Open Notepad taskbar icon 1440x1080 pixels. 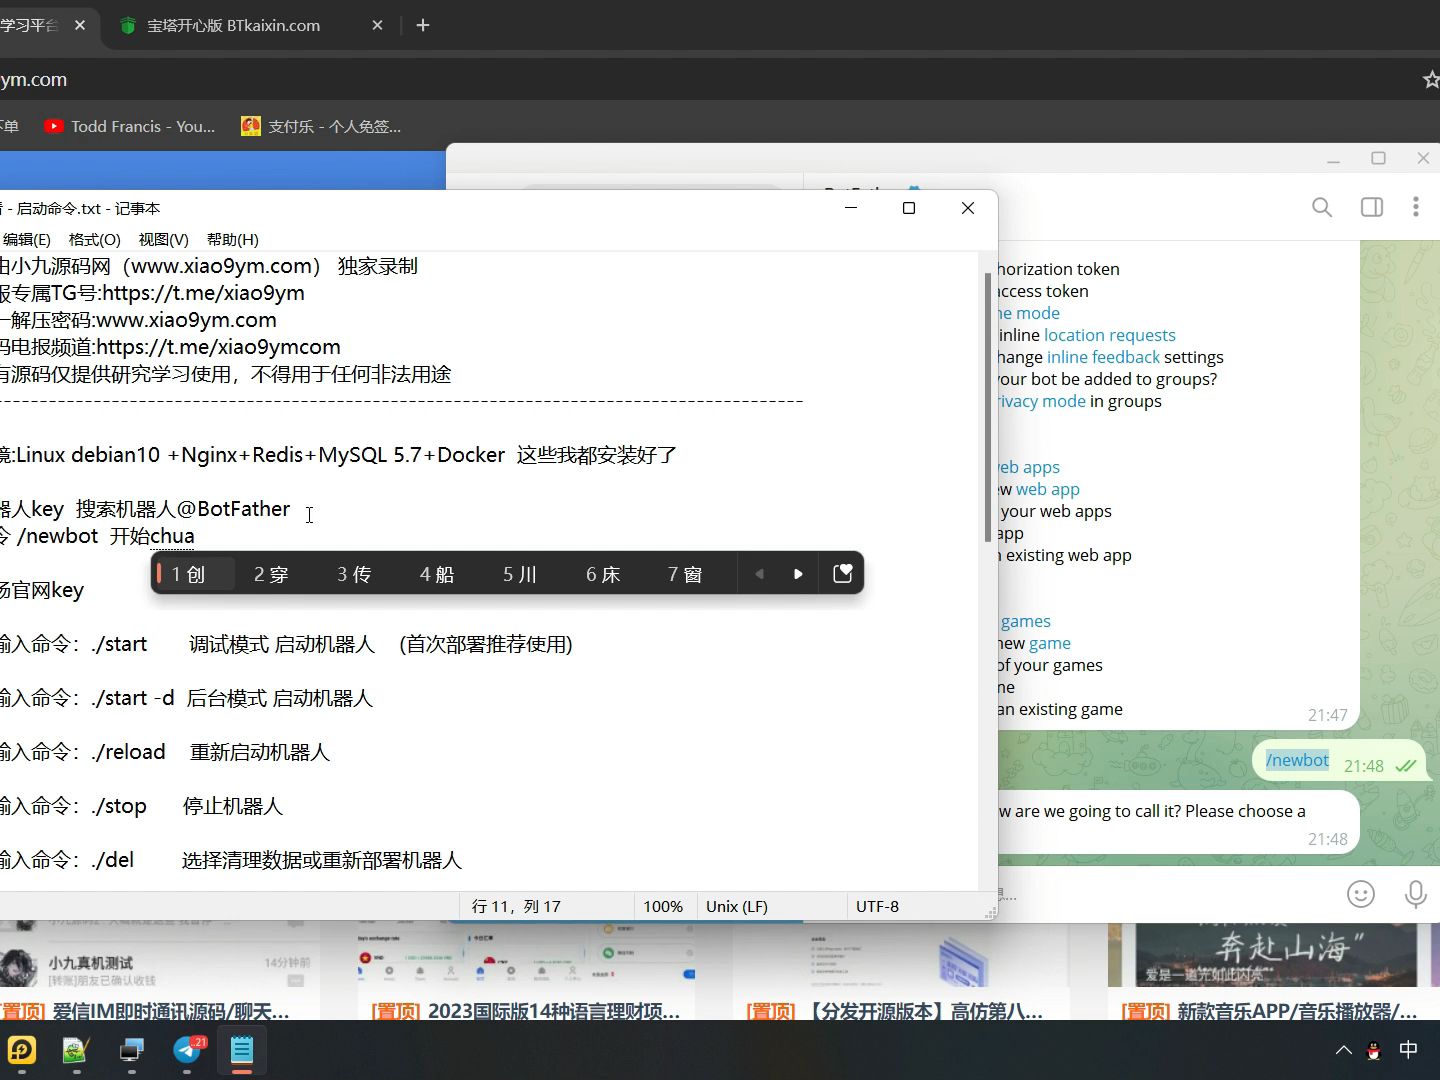coord(242,1050)
